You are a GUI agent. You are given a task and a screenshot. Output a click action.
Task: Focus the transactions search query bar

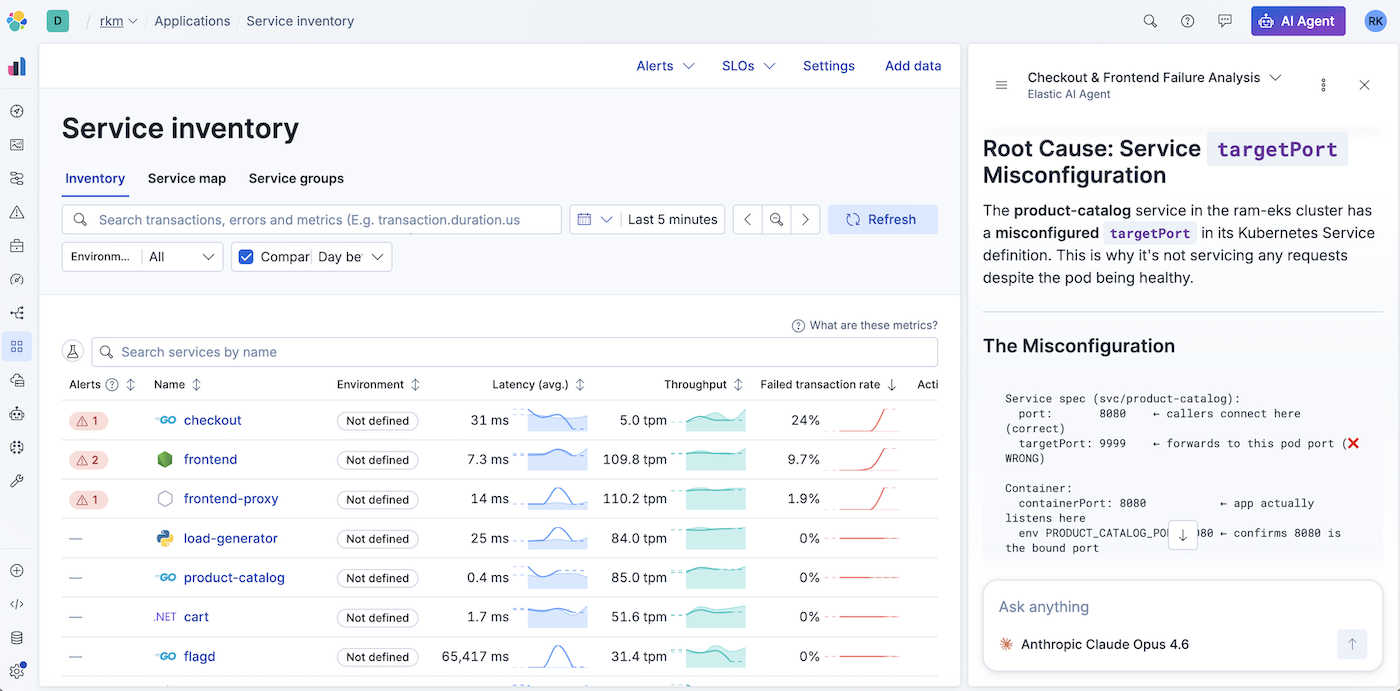click(x=312, y=220)
